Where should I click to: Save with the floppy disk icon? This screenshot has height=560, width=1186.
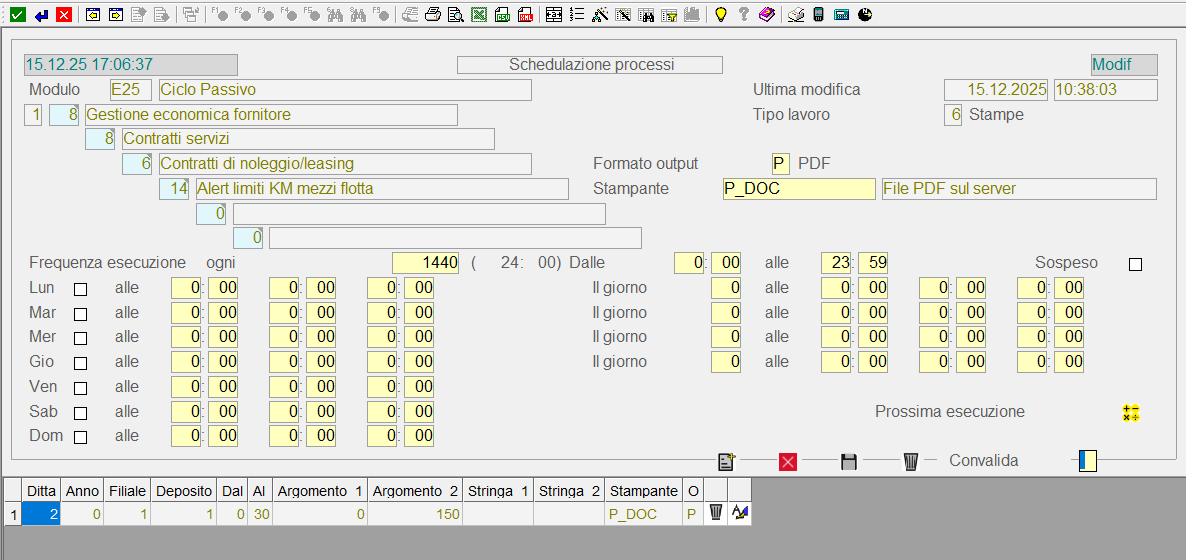[849, 461]
